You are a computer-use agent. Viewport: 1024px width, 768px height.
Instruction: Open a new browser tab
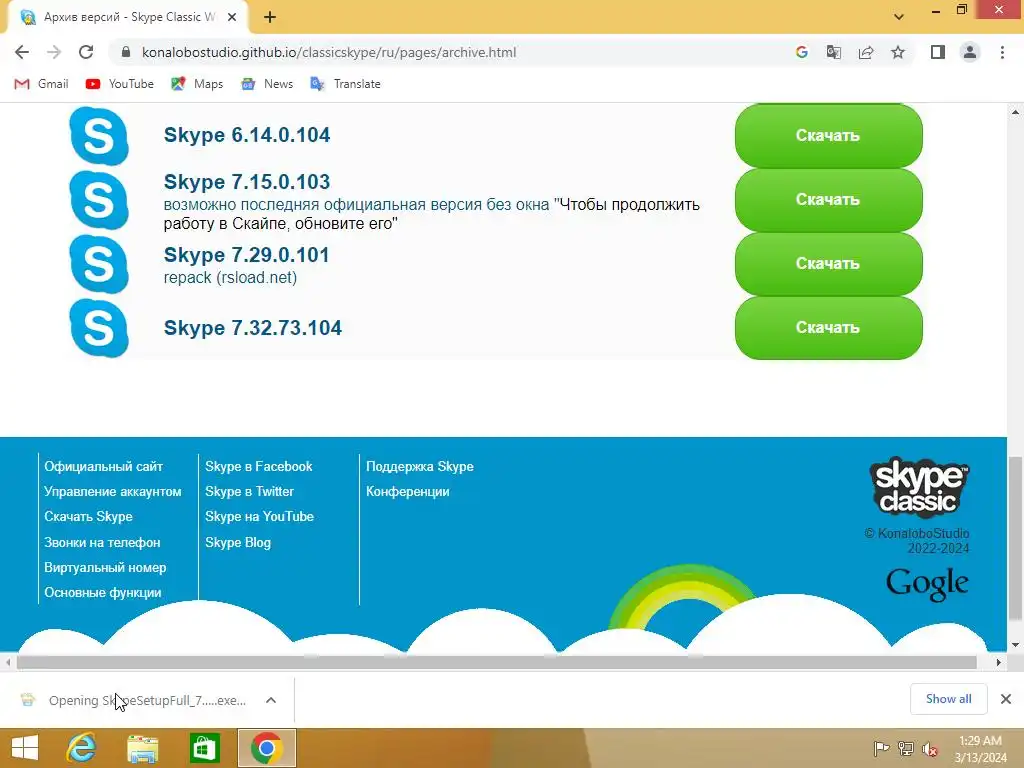[270, 17]
